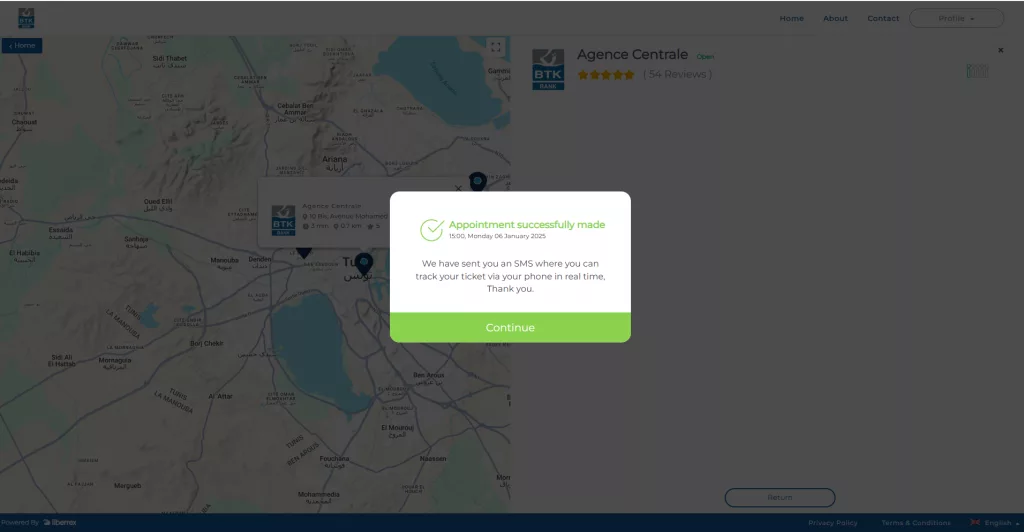Select the map pin at the upper right of the popup
This screenshot has height=532, width=1024.
(x=477, y=181)
